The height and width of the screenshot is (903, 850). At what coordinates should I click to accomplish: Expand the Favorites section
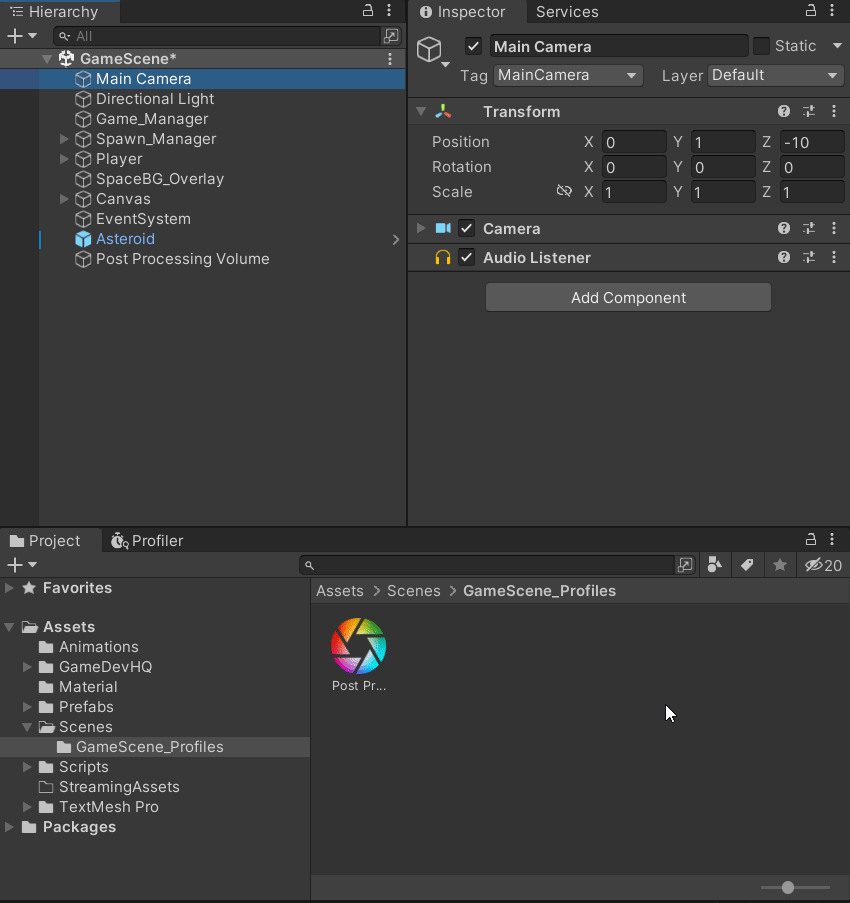[x=9, y=588]
